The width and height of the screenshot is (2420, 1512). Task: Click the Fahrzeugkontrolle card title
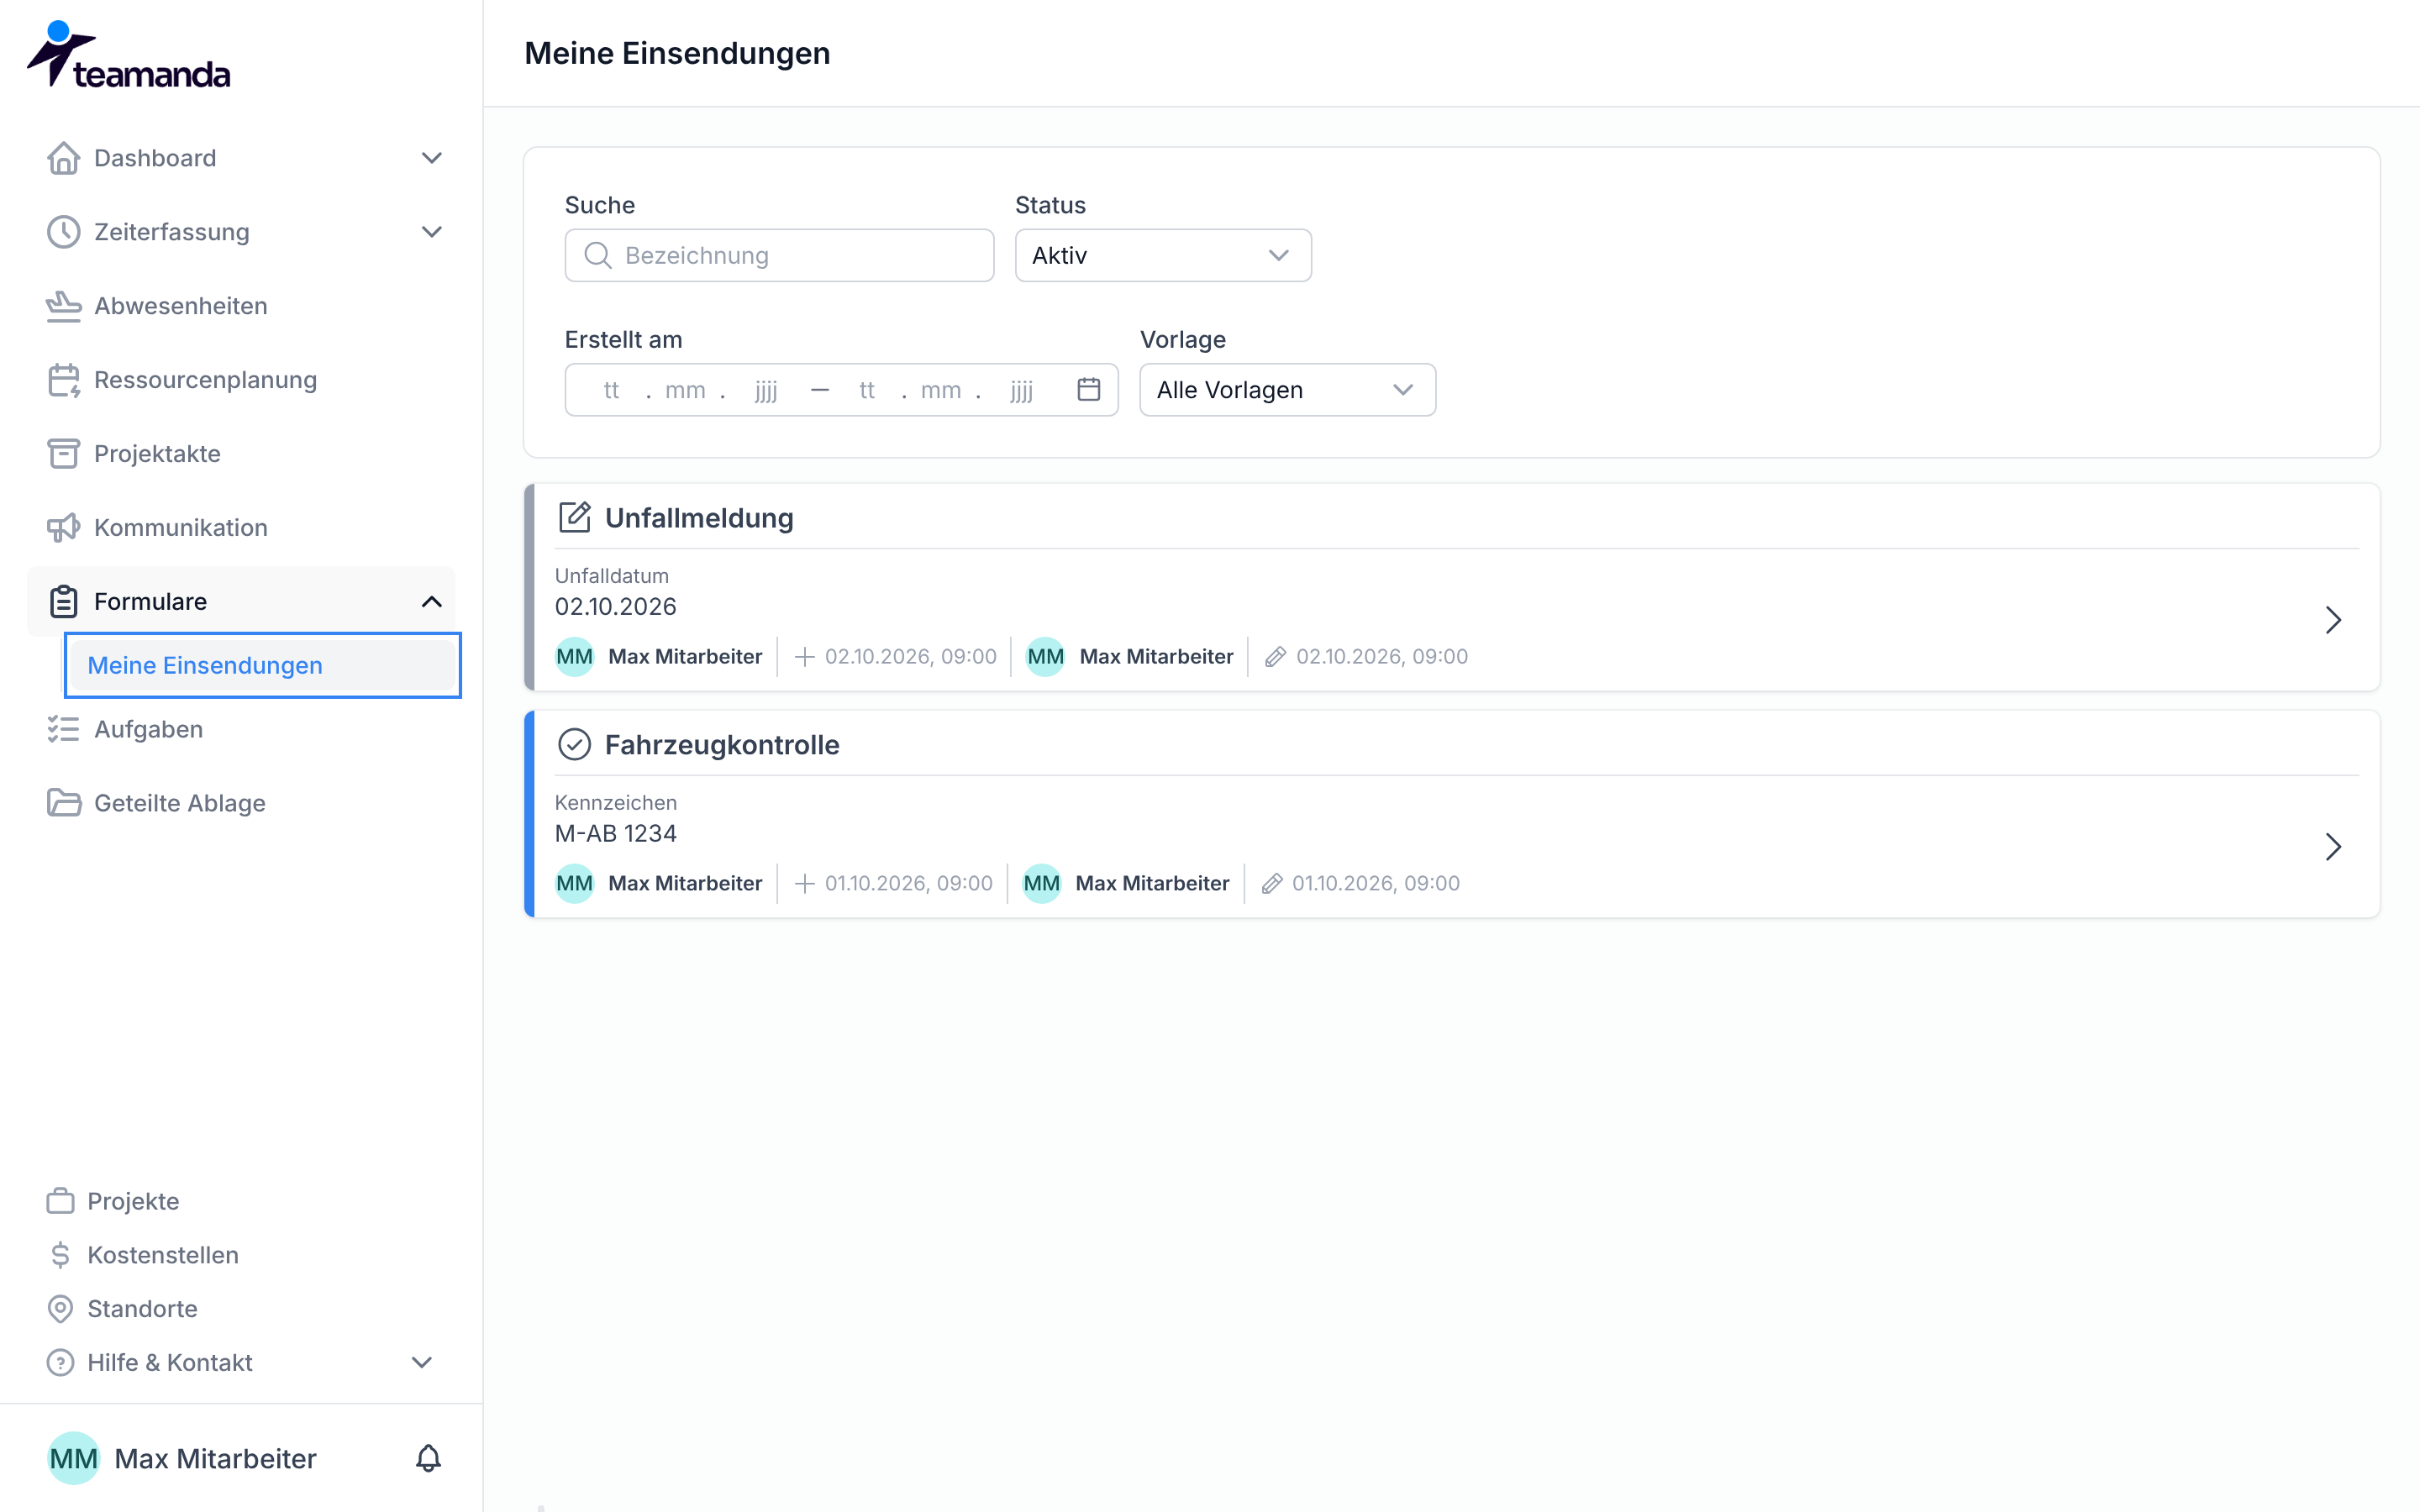point(722,745)
